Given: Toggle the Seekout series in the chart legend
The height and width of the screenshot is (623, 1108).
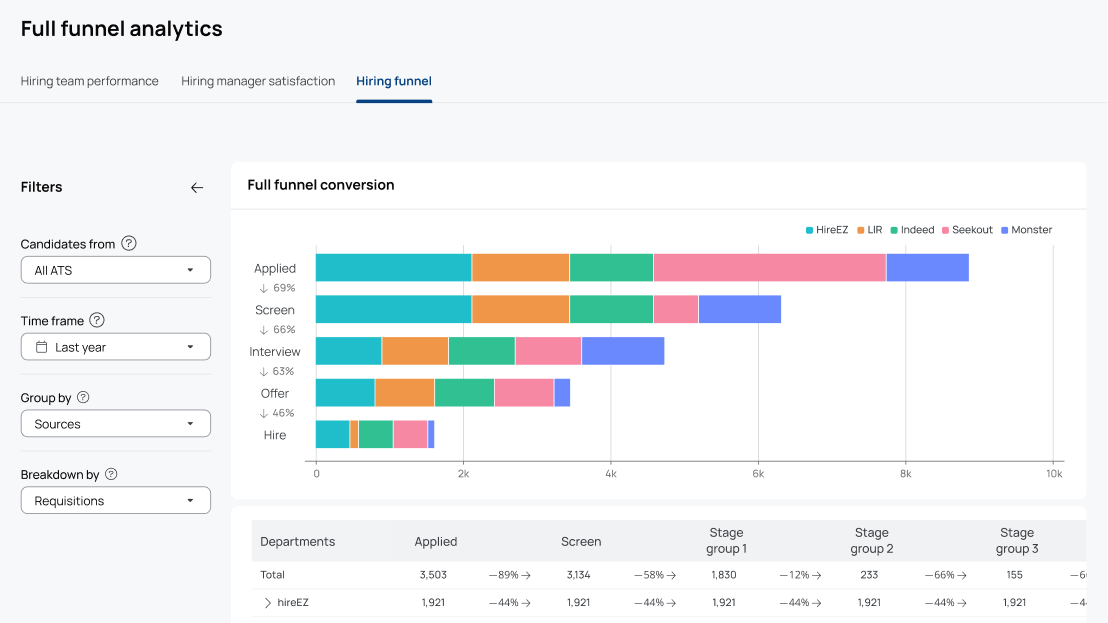Looking at the screenshot, I should click(967, 230).
